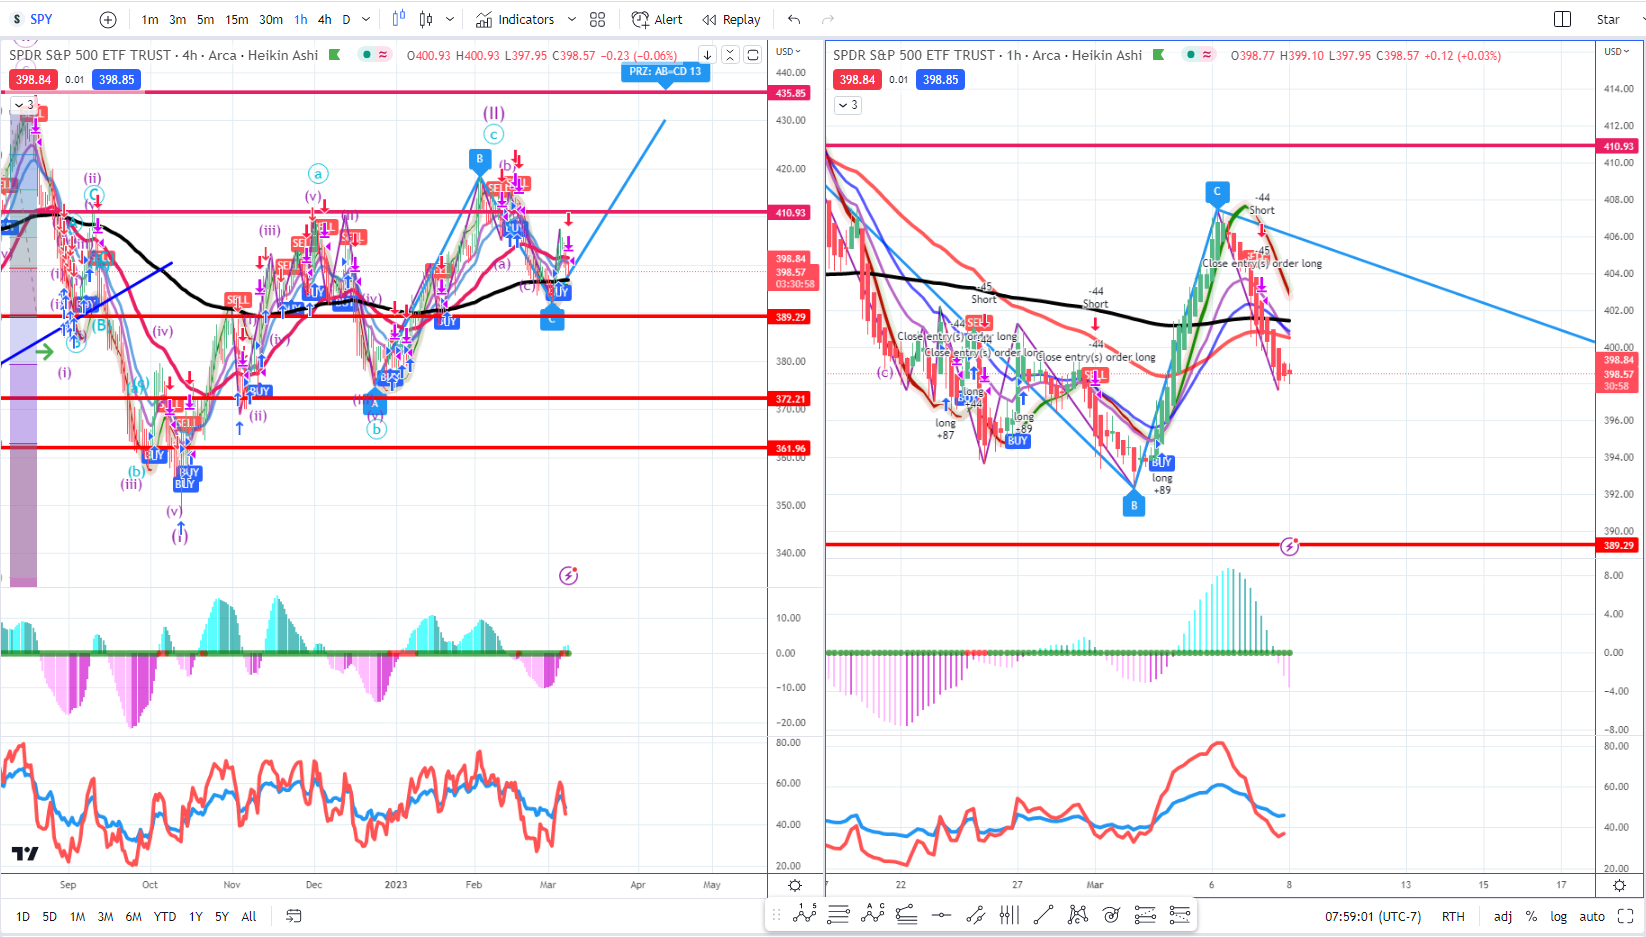Viewport: 1646px width, 937px height.
Task: Select the YTD date range
Action: [165, 916]
